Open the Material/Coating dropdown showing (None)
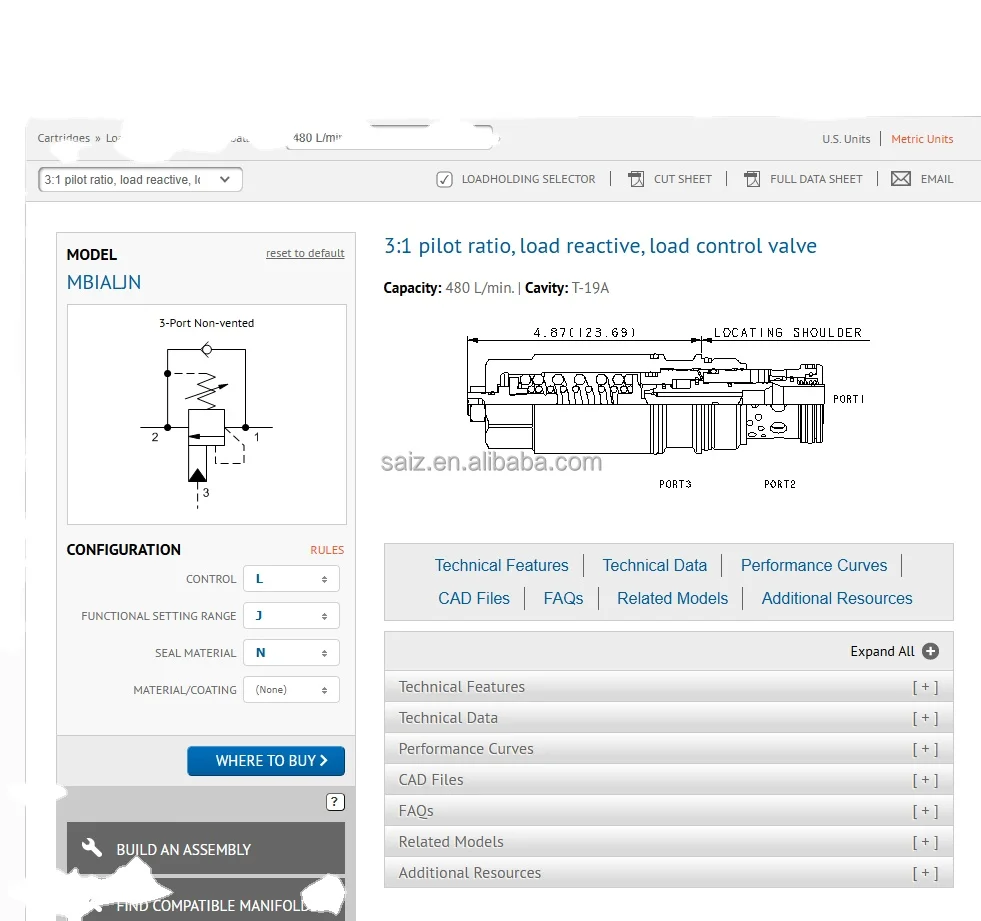 [x=292, y=689]
